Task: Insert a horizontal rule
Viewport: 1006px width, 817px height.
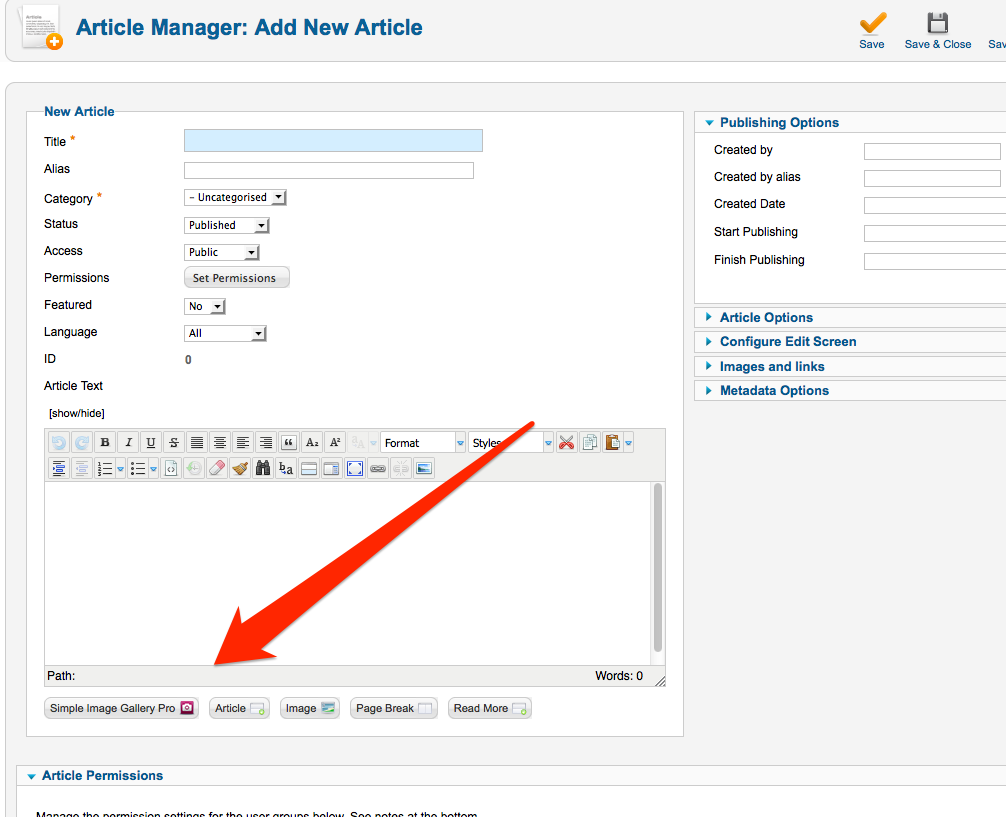Action: tap(309, 469)
